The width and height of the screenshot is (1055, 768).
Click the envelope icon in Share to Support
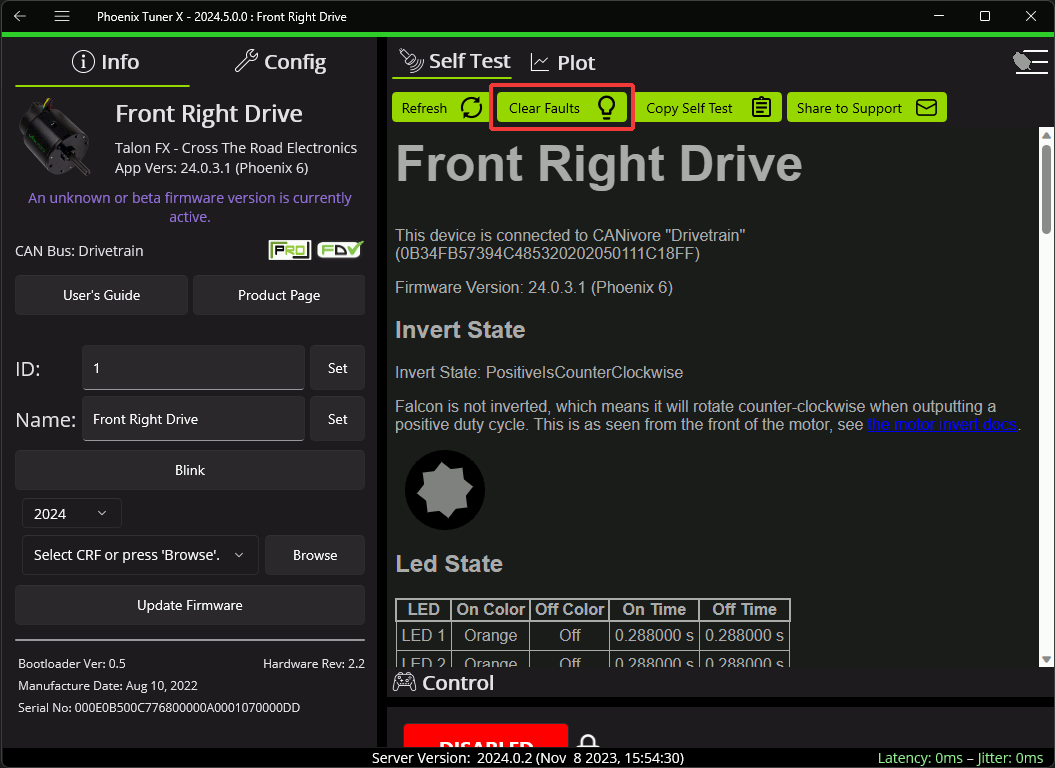click(x=926, y=108)
